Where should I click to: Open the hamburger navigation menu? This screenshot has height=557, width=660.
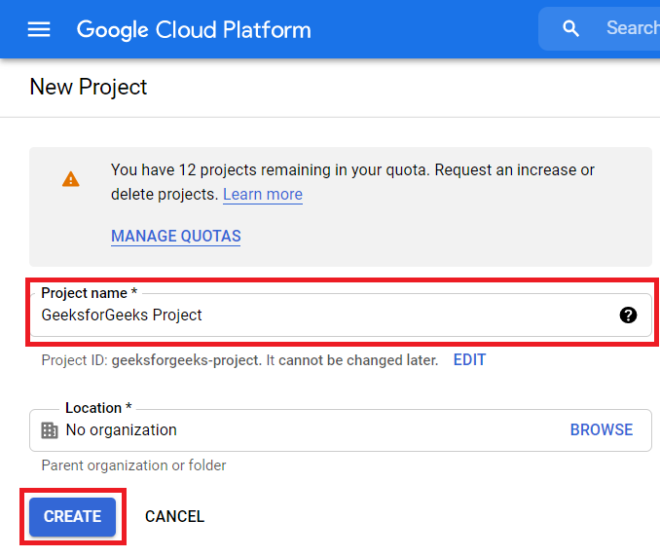(39, 29)
